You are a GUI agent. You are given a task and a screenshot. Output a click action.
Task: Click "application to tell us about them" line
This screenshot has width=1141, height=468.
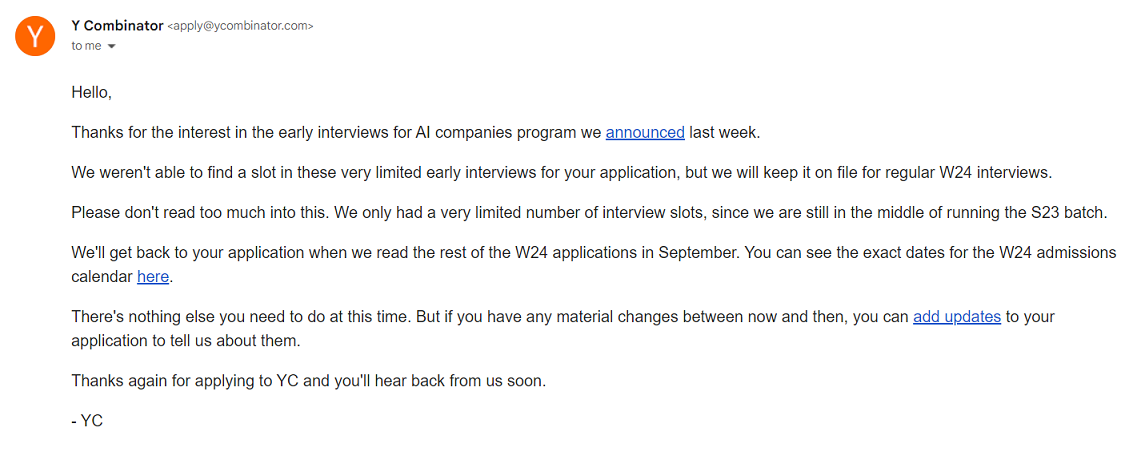(x=185, y=340)
